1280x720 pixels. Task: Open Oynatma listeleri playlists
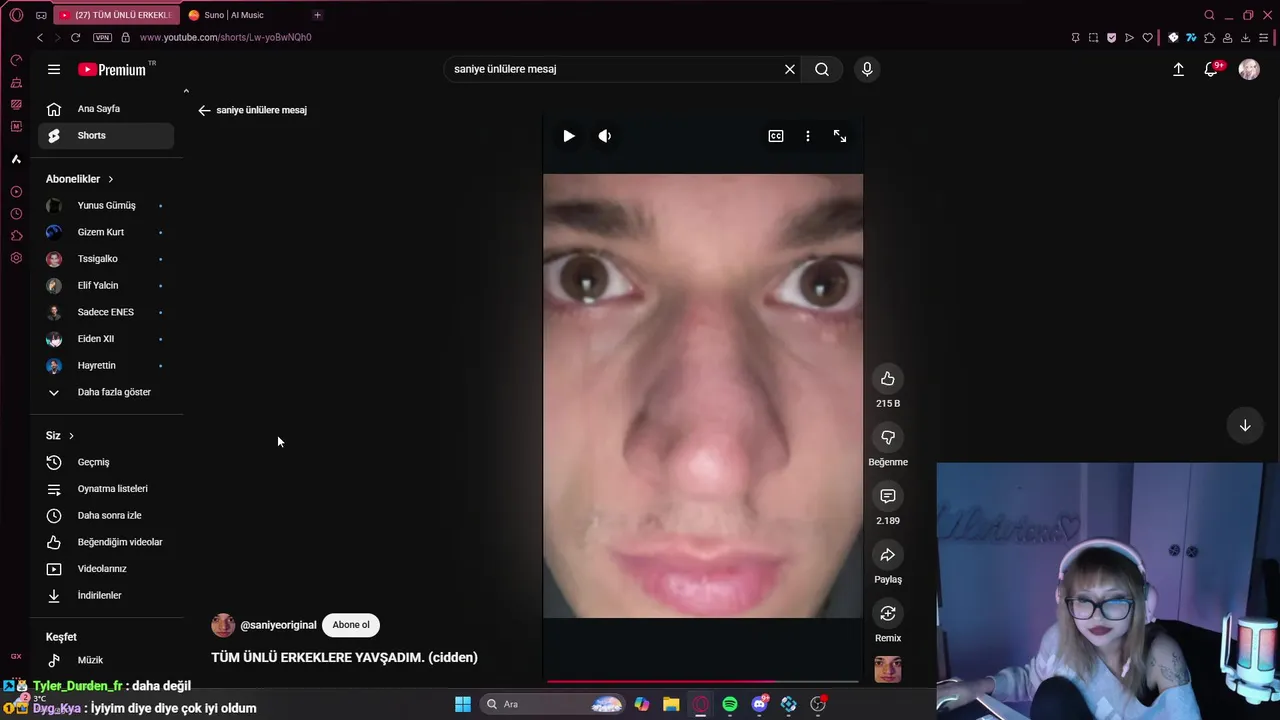106,489
